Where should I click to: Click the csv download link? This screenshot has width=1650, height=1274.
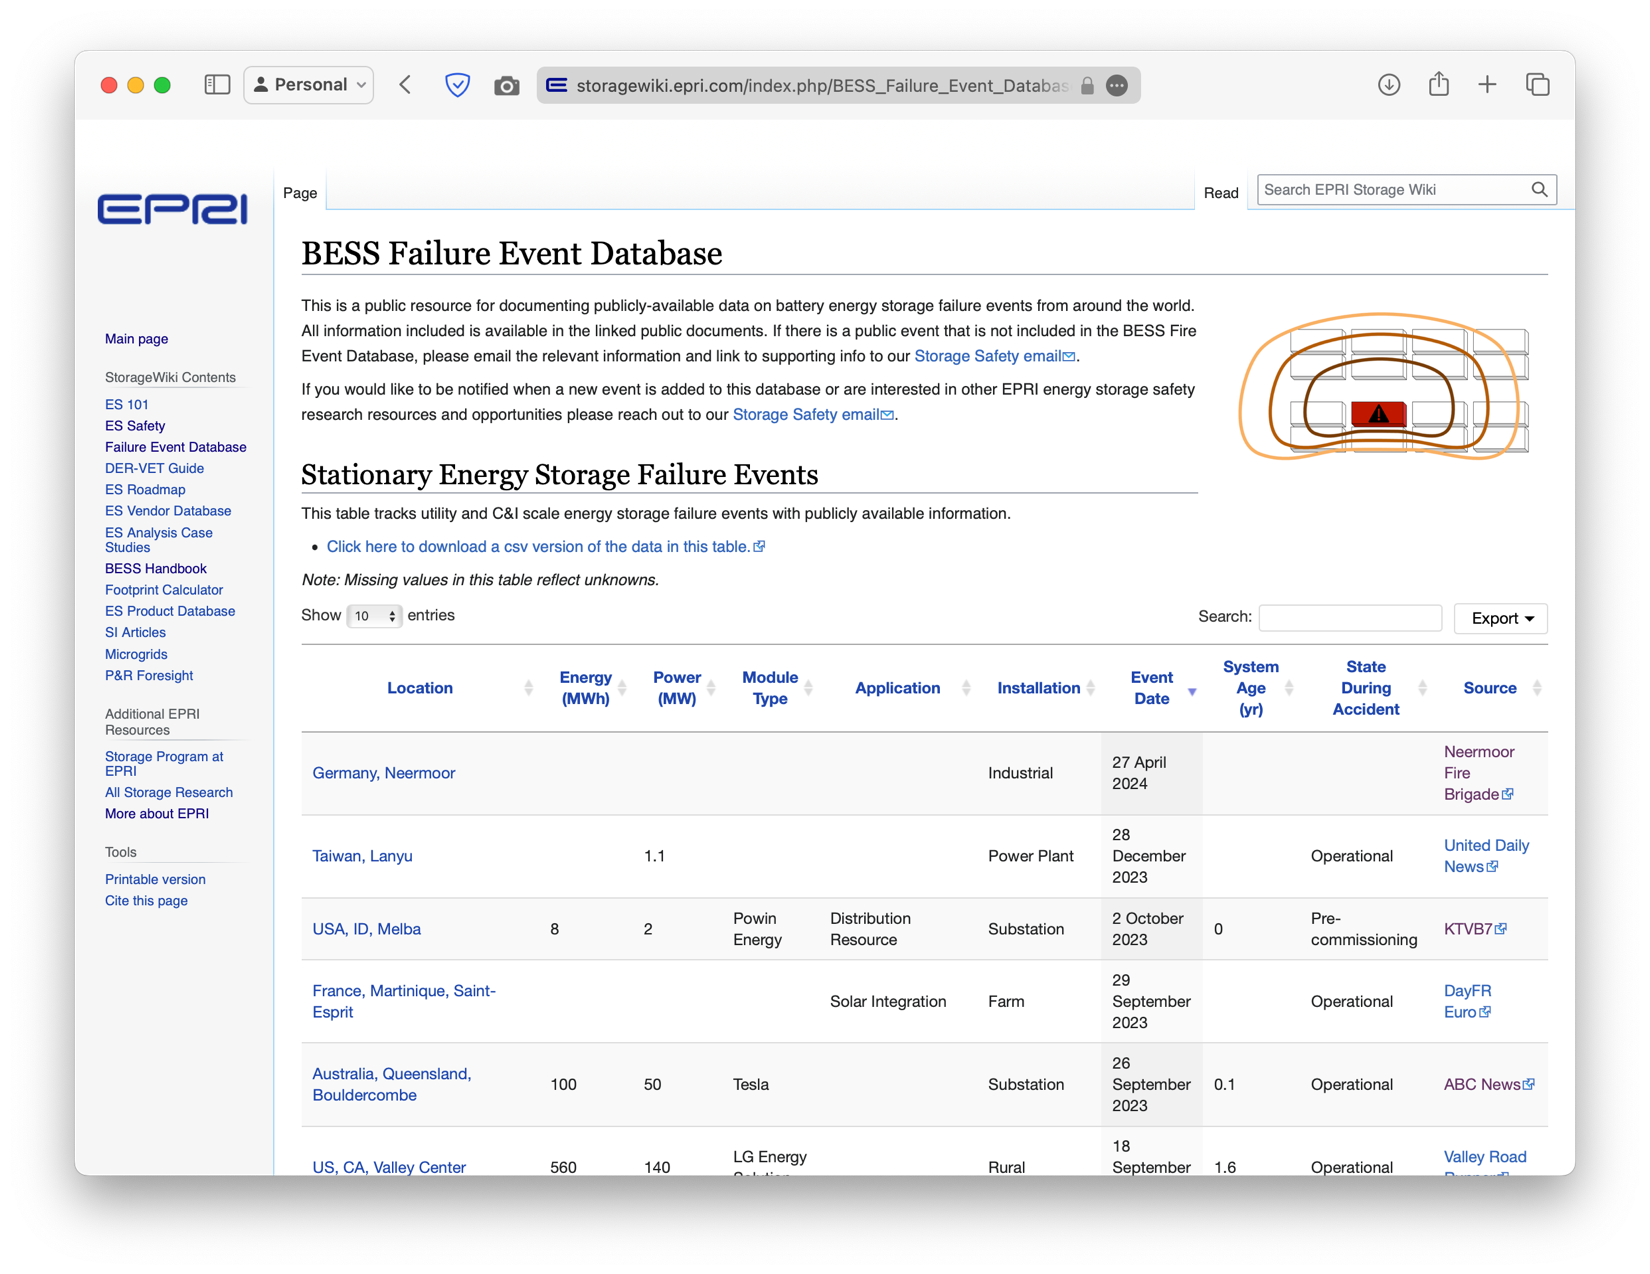pos(538,547)
